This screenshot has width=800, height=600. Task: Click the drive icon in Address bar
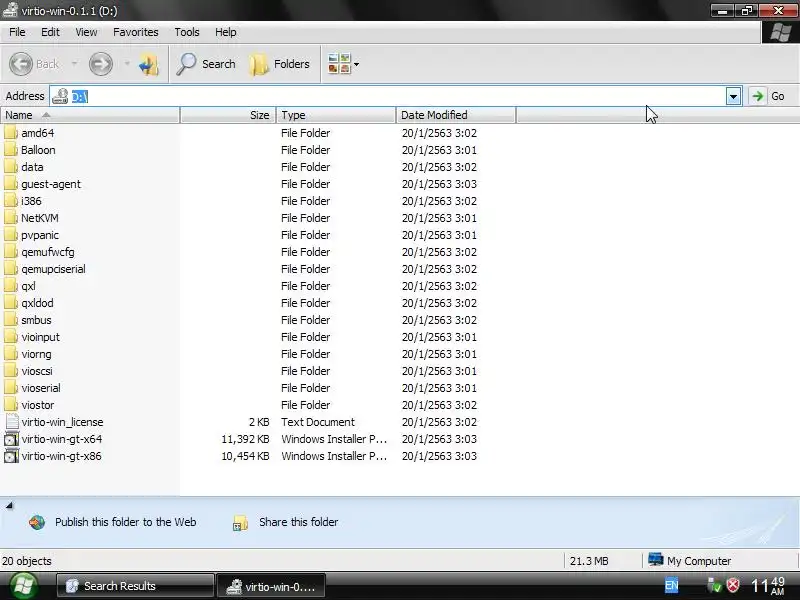[x=60, y=96]
